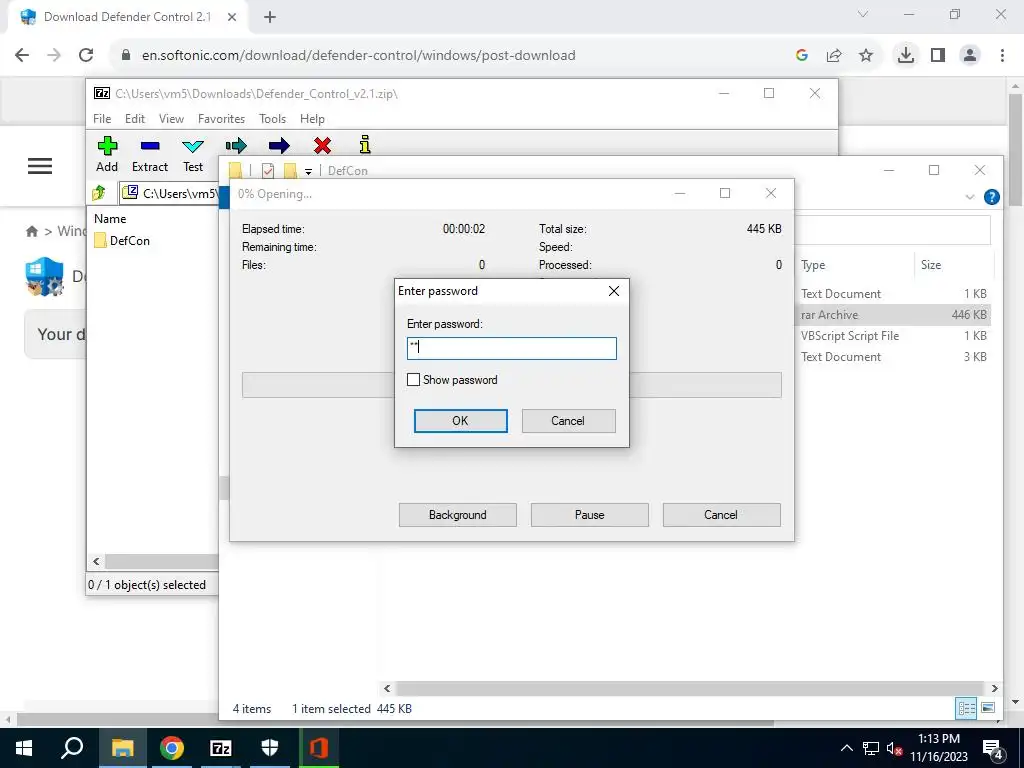
Task: Select the DefCon folder in 7-Zip list
Action: 122,240
